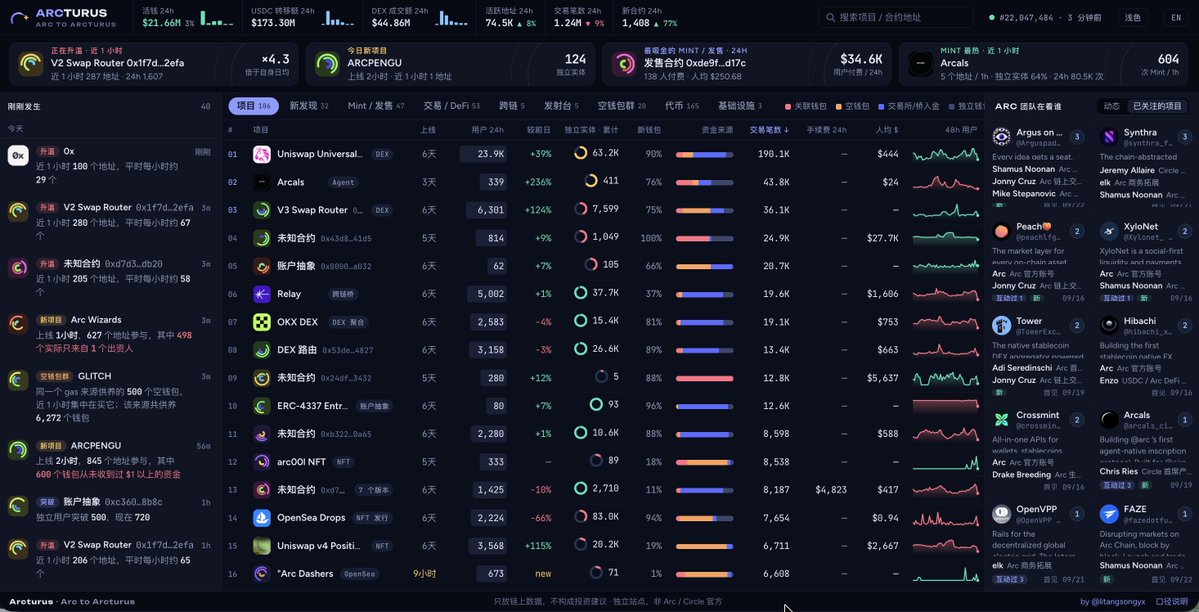Click the Uniswap Universal funding-source bar

704,155
